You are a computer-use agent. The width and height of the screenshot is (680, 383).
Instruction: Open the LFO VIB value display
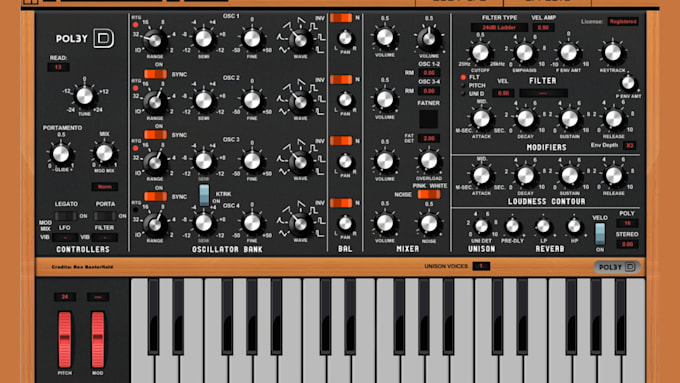coord(65,237)
